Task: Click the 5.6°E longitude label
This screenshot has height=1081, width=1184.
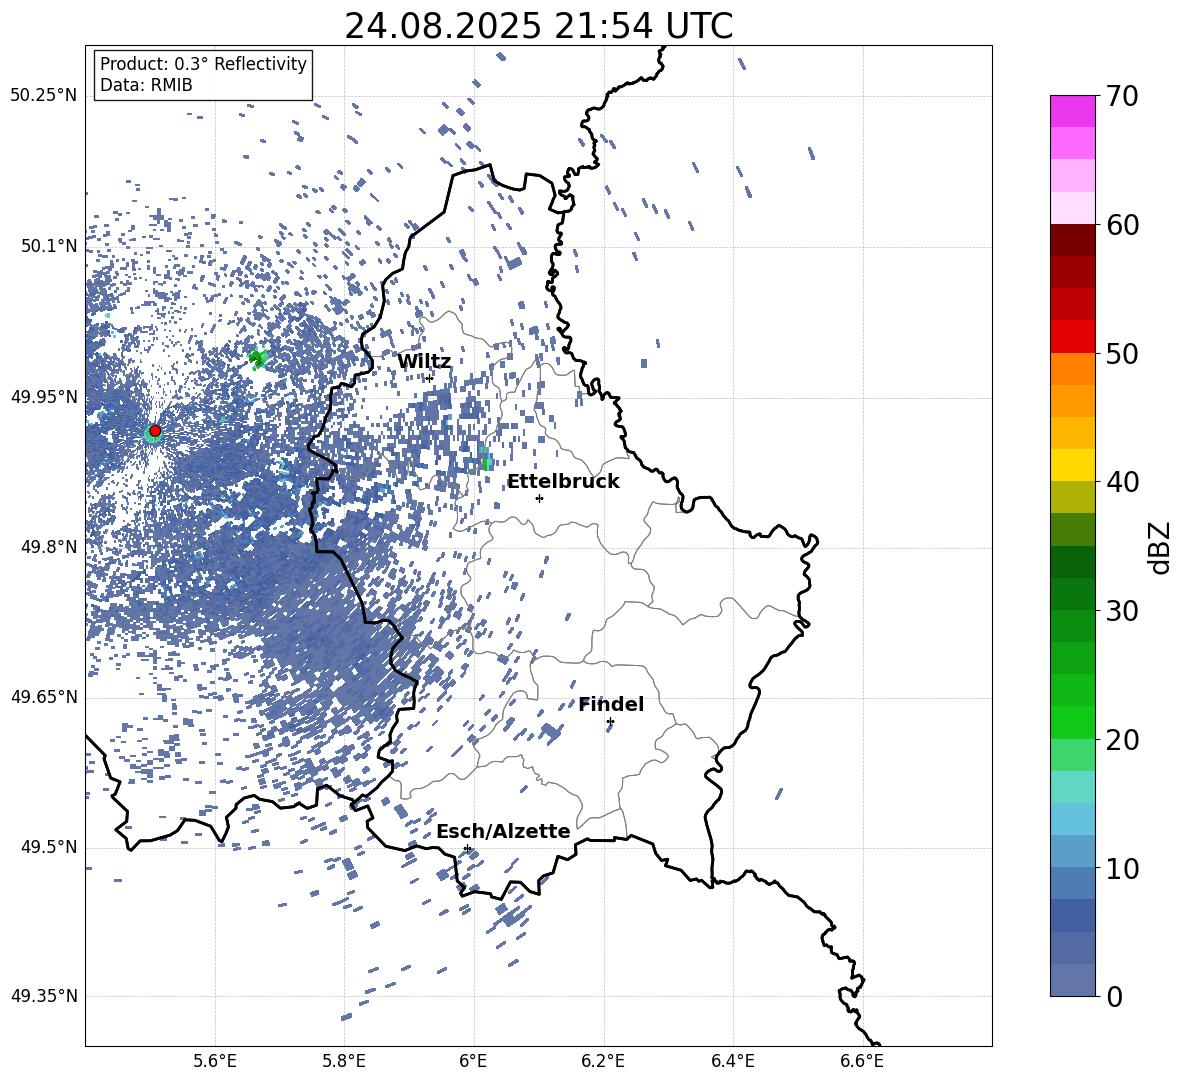Action: point(215,1062)
